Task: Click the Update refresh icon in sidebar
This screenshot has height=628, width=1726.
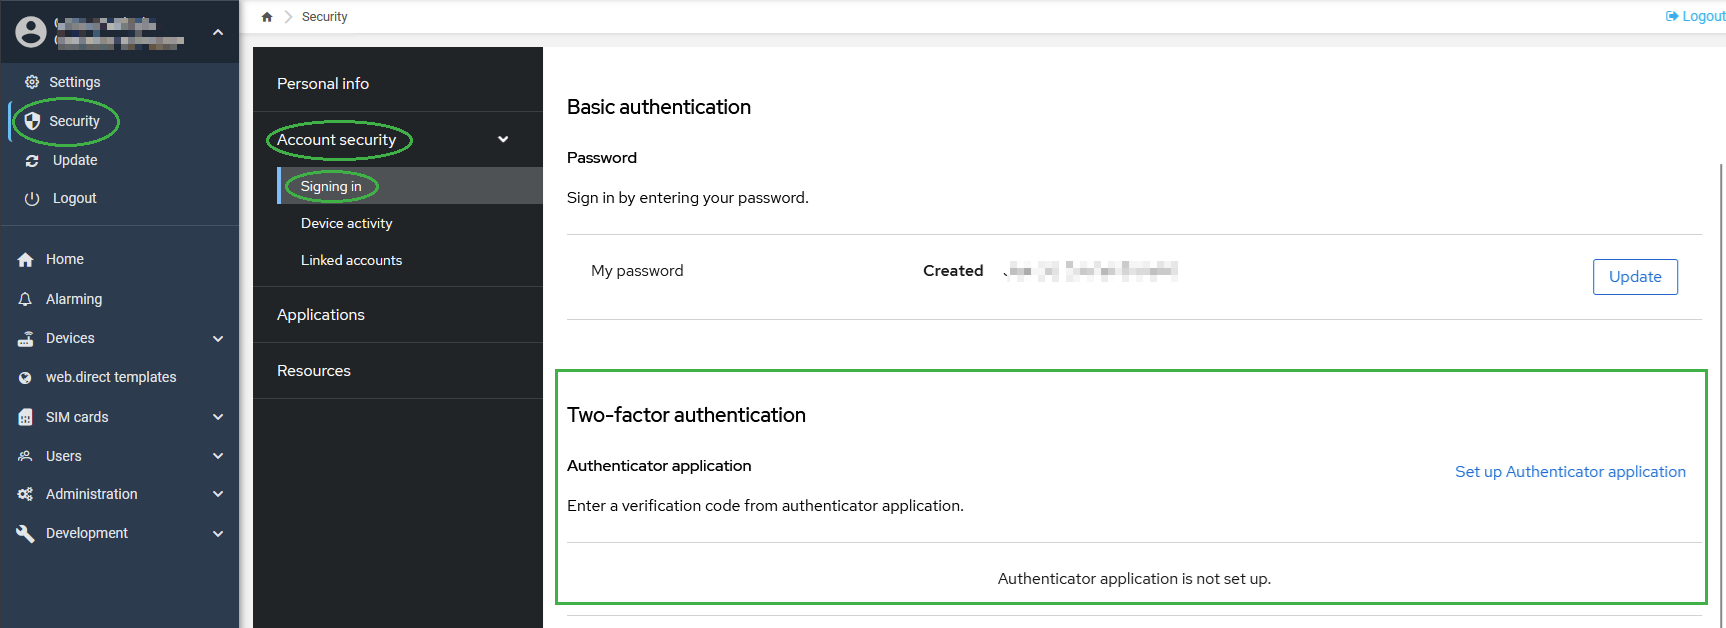Action: click(x=32, y=160)
